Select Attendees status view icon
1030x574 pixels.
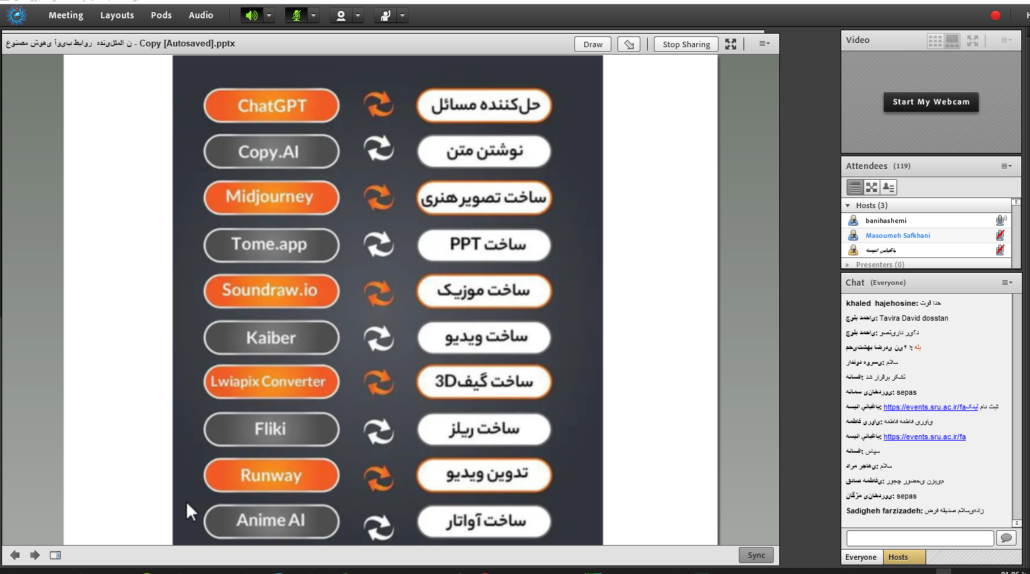click(x=888, y=187)
